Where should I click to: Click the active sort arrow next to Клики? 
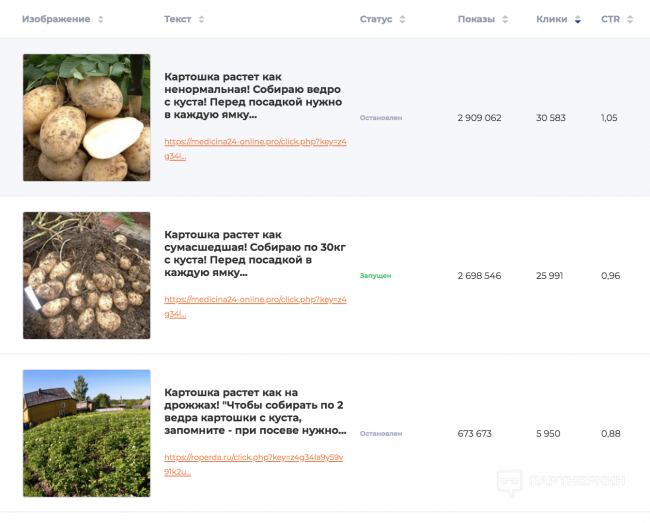pyautogui.click(x=577, y=19)
